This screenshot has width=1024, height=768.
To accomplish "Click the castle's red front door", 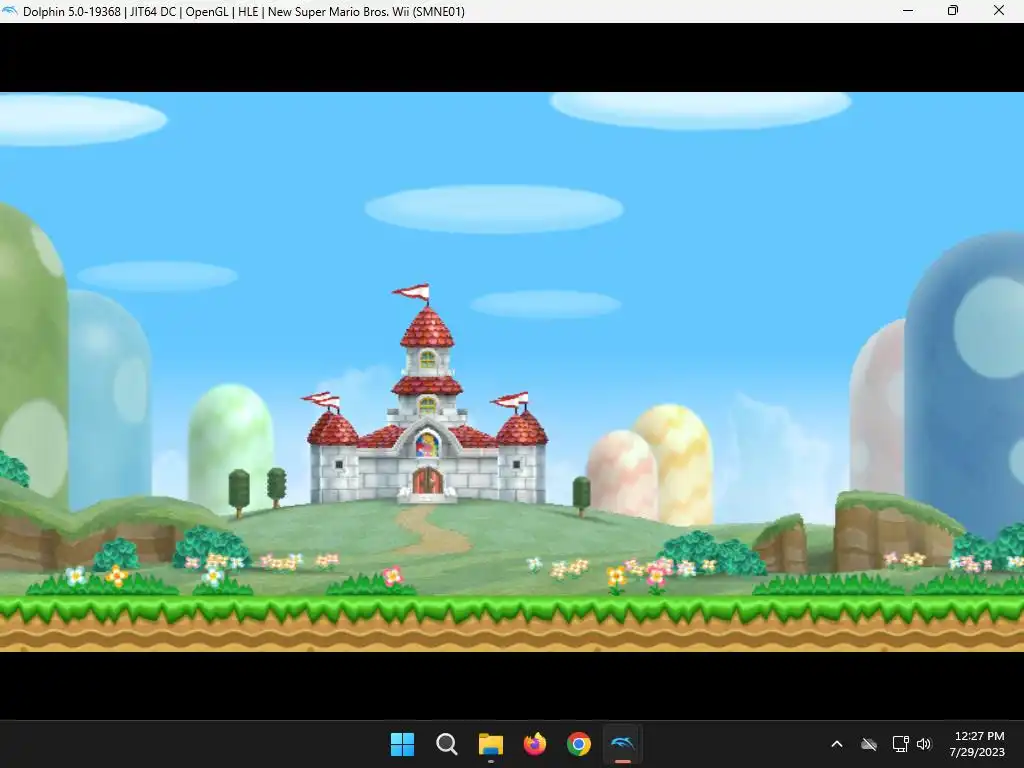I will 428,481.
